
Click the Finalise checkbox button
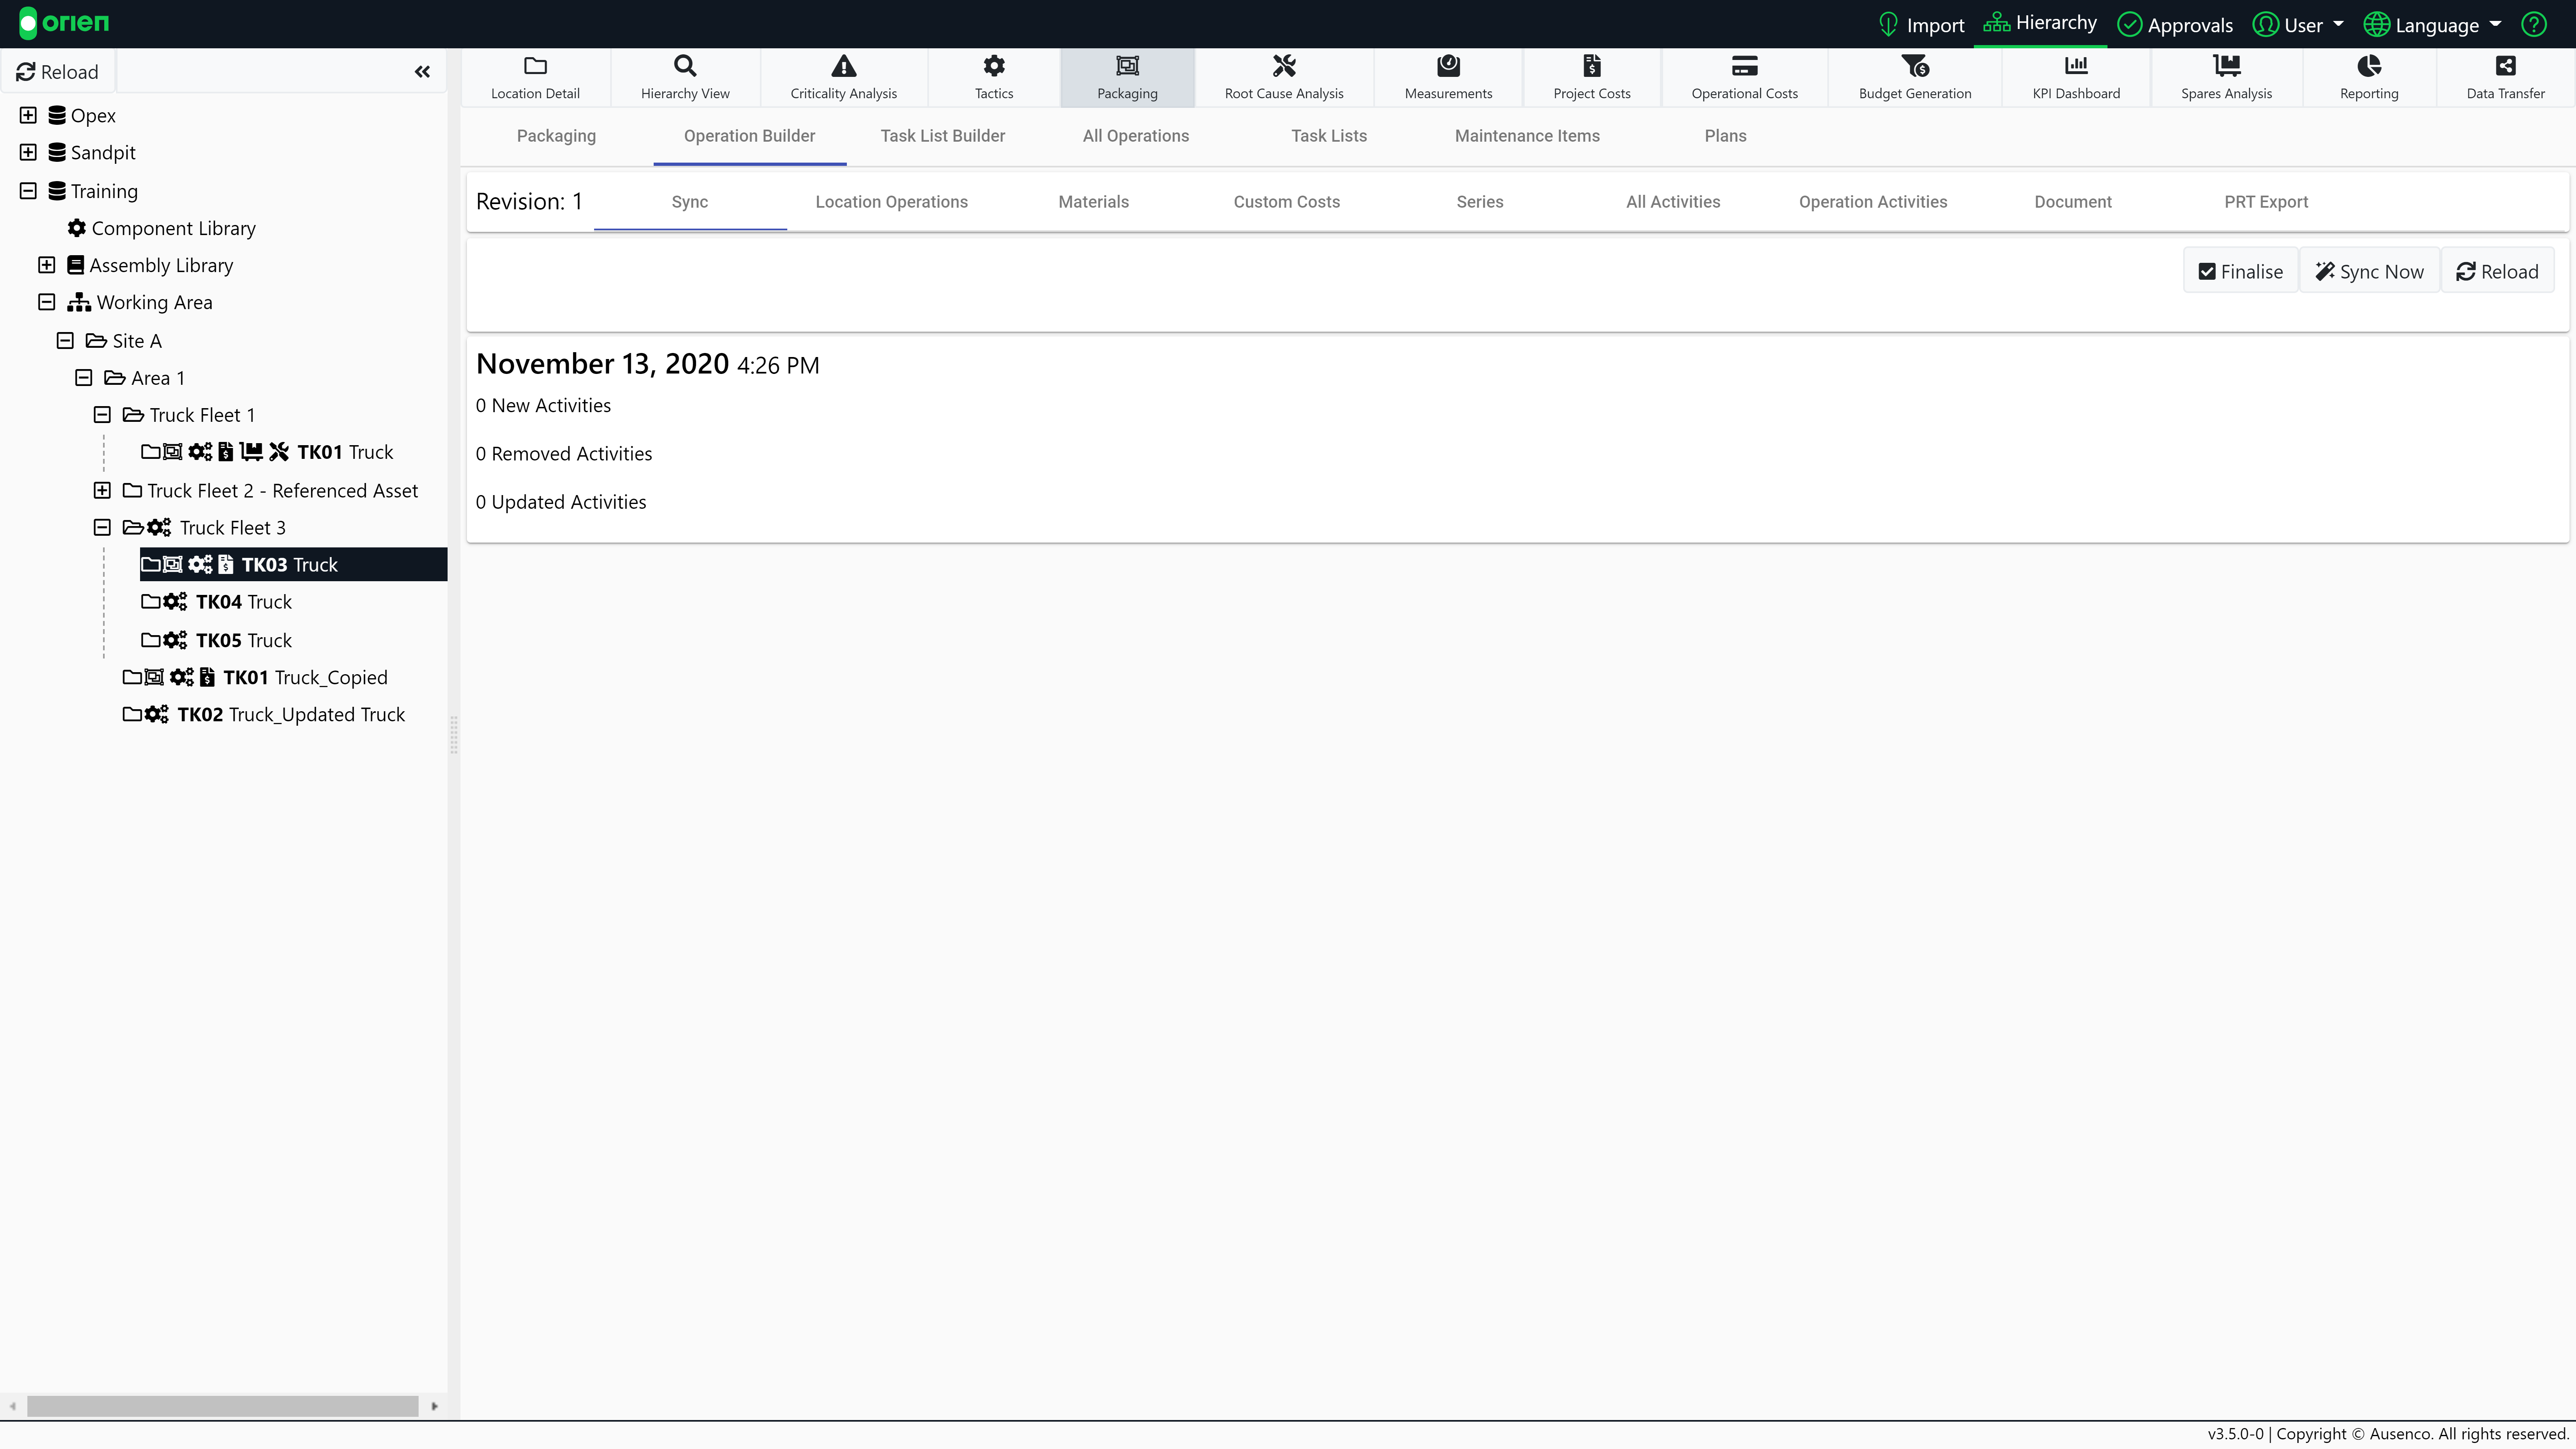click(2240, 270)
